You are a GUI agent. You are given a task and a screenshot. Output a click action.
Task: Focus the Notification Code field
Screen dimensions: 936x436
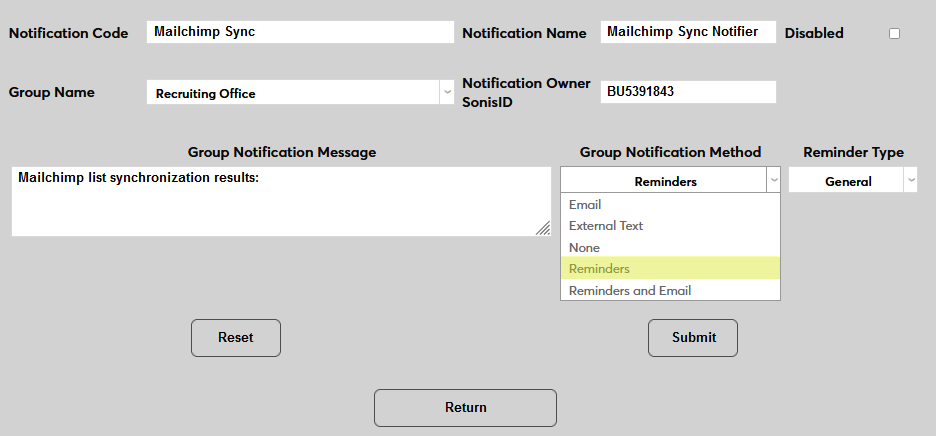click(x=300, y=32)
